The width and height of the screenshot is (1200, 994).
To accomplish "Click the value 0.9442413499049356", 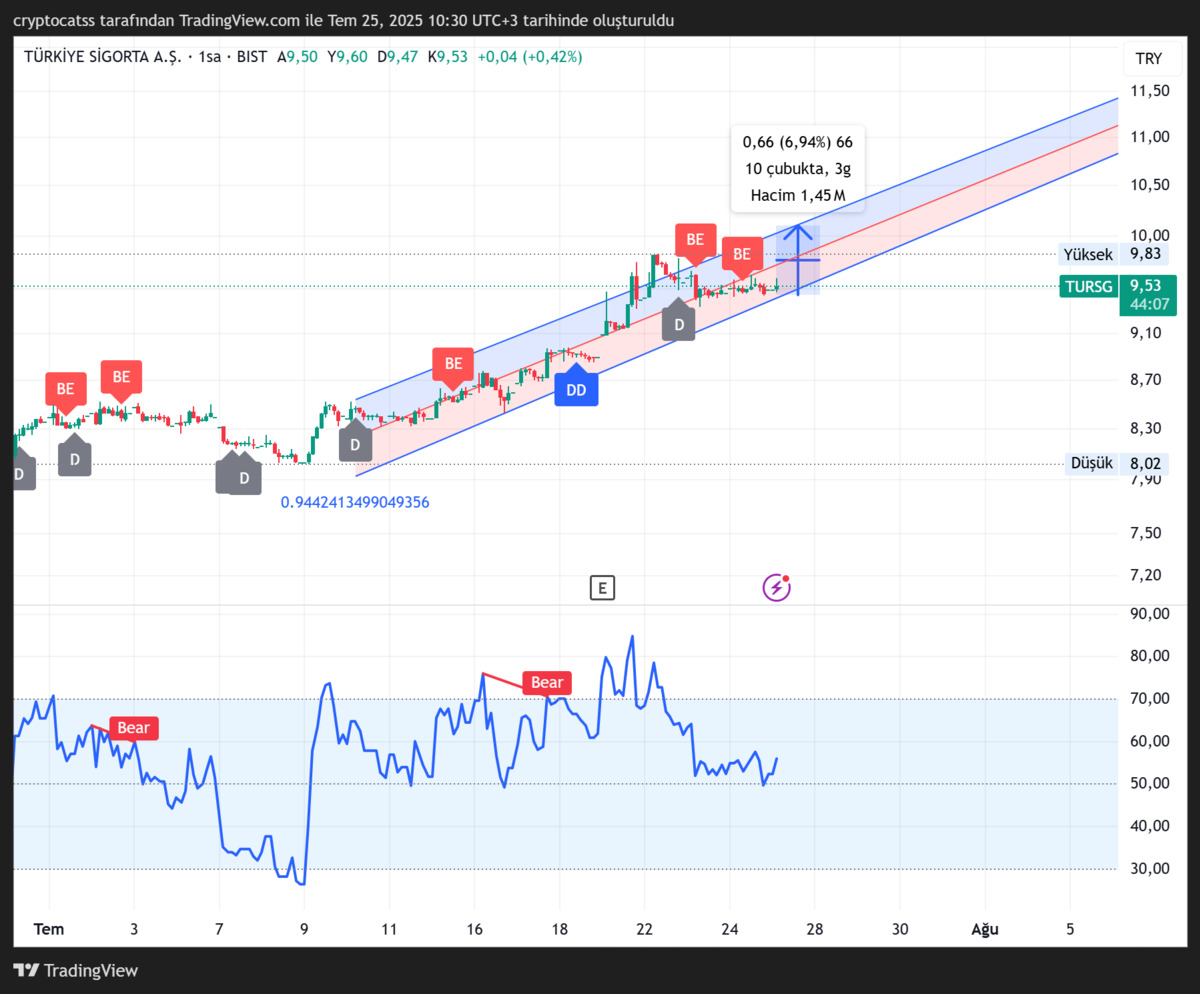I will tap(355, 502).
